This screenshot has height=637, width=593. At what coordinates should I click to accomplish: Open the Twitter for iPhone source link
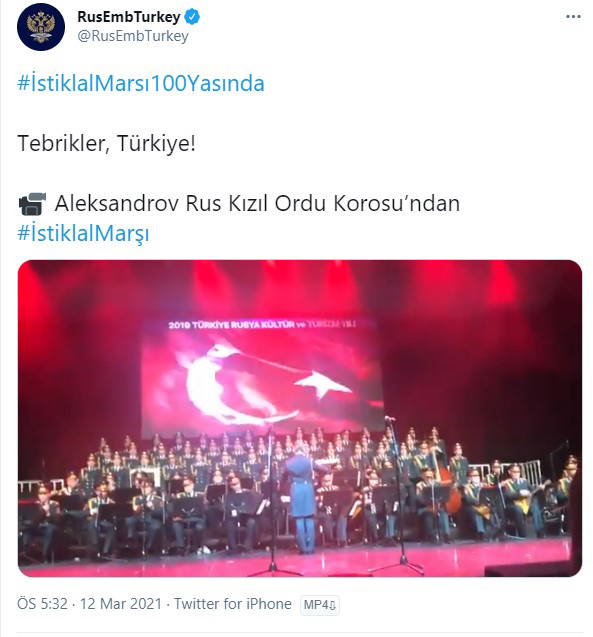tap(233, 604)
